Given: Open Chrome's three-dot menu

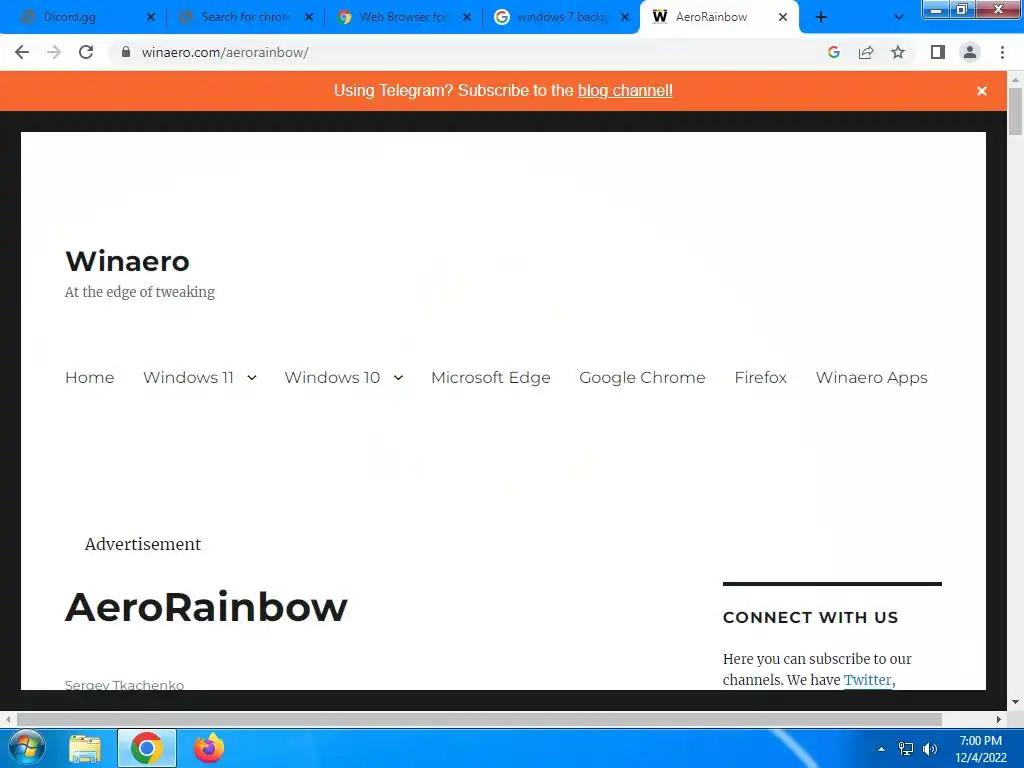Looking at the screenshot, I should pos(1002,52).
